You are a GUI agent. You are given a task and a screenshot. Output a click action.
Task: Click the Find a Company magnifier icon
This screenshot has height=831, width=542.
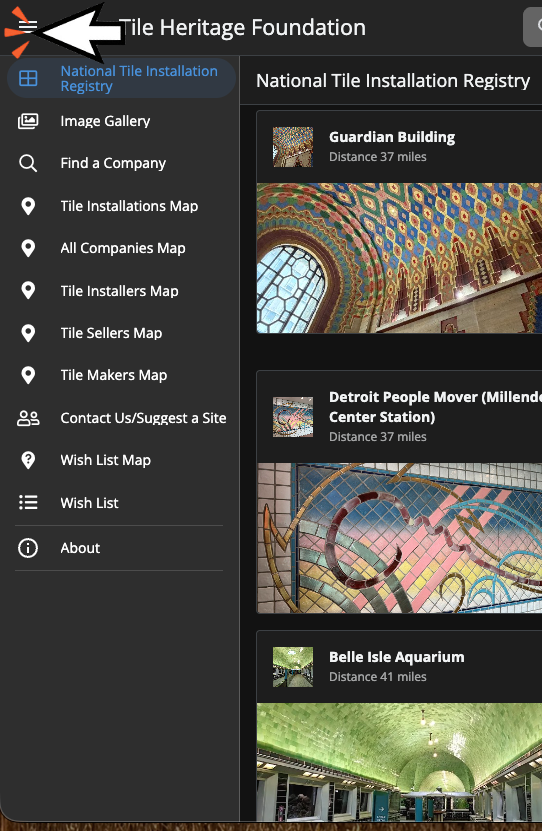[28, 163]
